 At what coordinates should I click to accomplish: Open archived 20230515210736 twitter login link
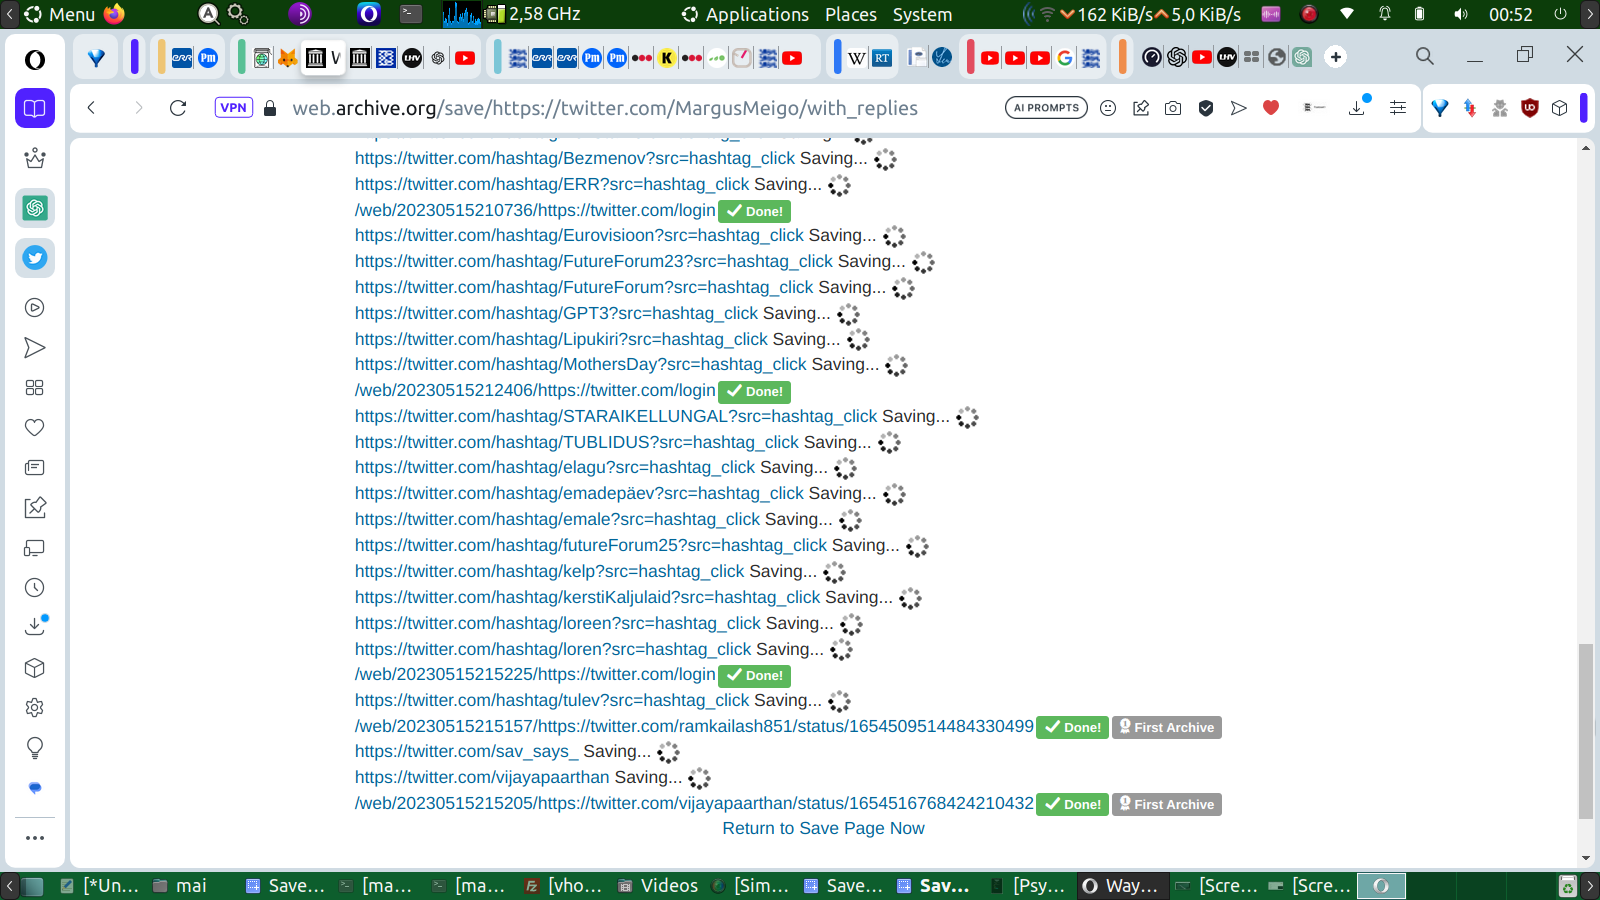(535, 210)
